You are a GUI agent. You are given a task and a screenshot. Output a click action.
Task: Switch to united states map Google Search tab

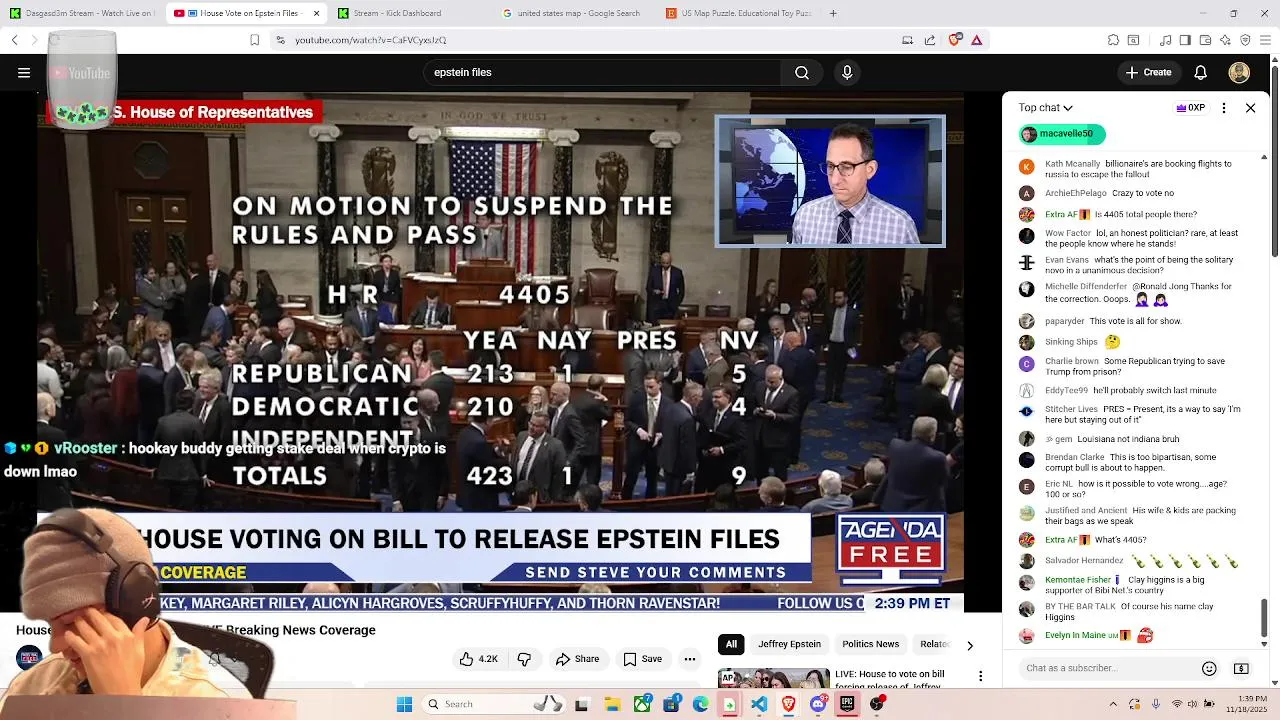574,13
